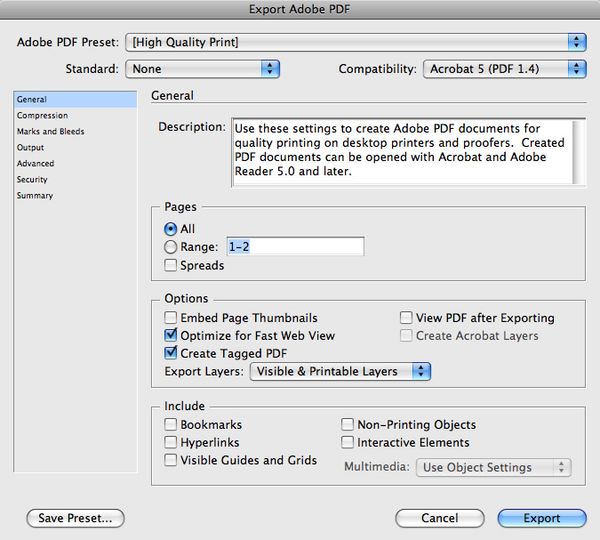This screenshot has width=600, height=540.
Task: Open the Adobe PDF Preset dropdown
Action: [355, 42]
